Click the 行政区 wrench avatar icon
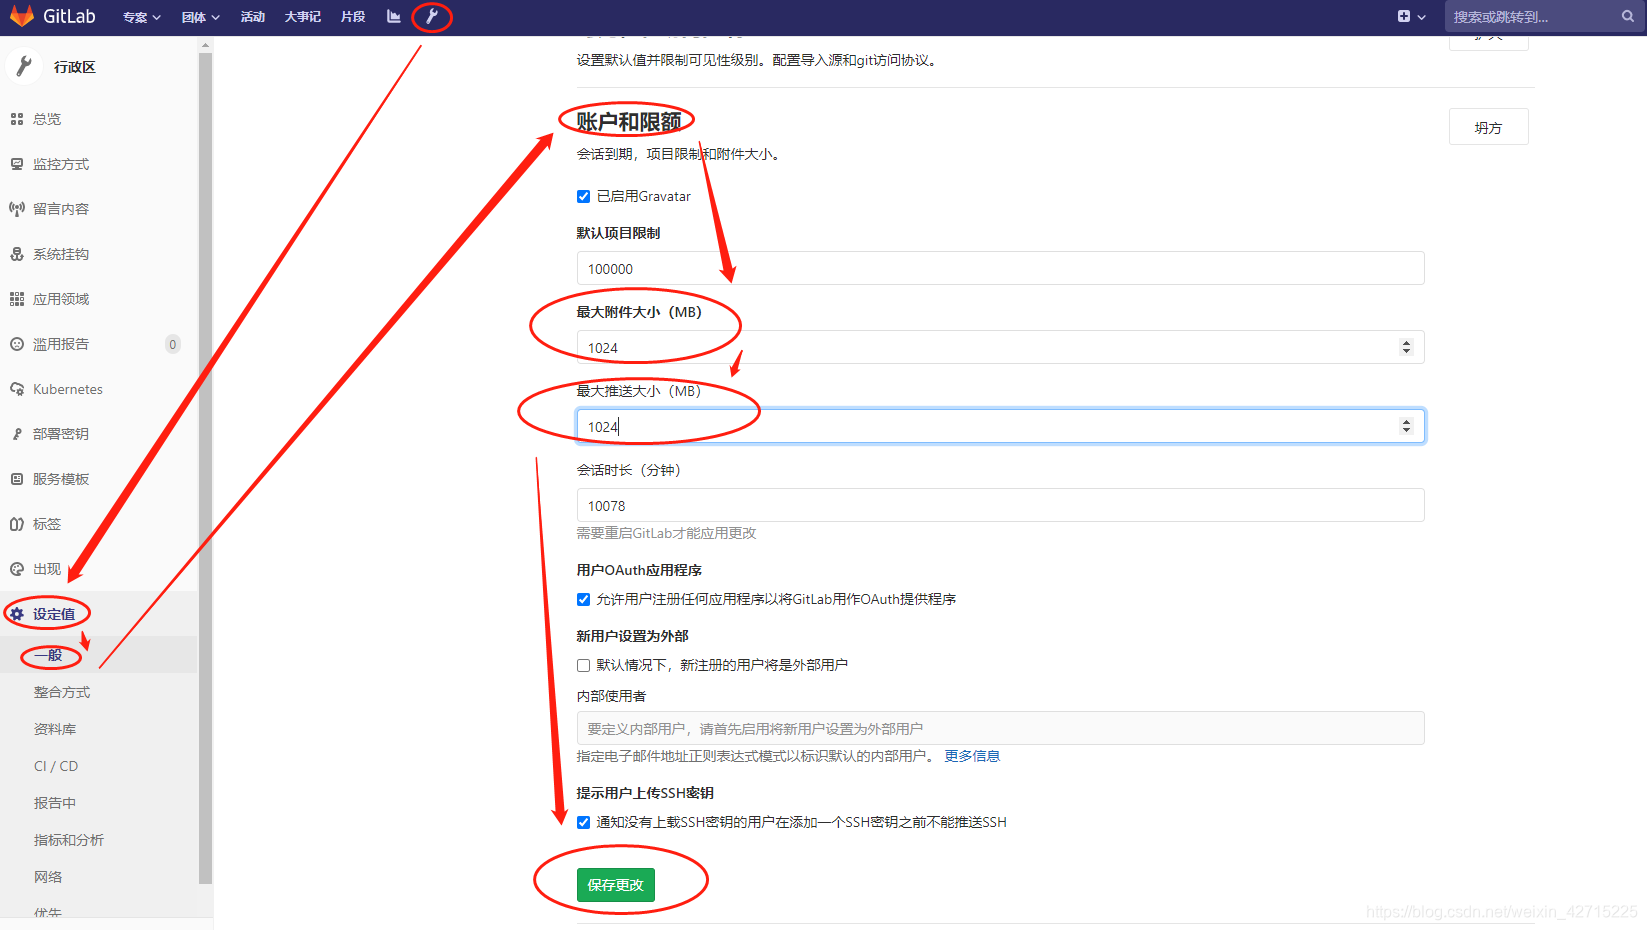1647x930 pixels. pyautogui.click(x=23, y=66)
